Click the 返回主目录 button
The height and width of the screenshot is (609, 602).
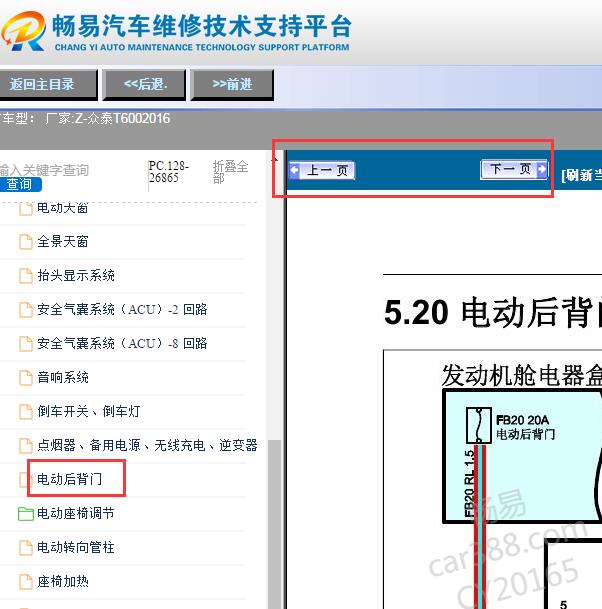(48, 85)
